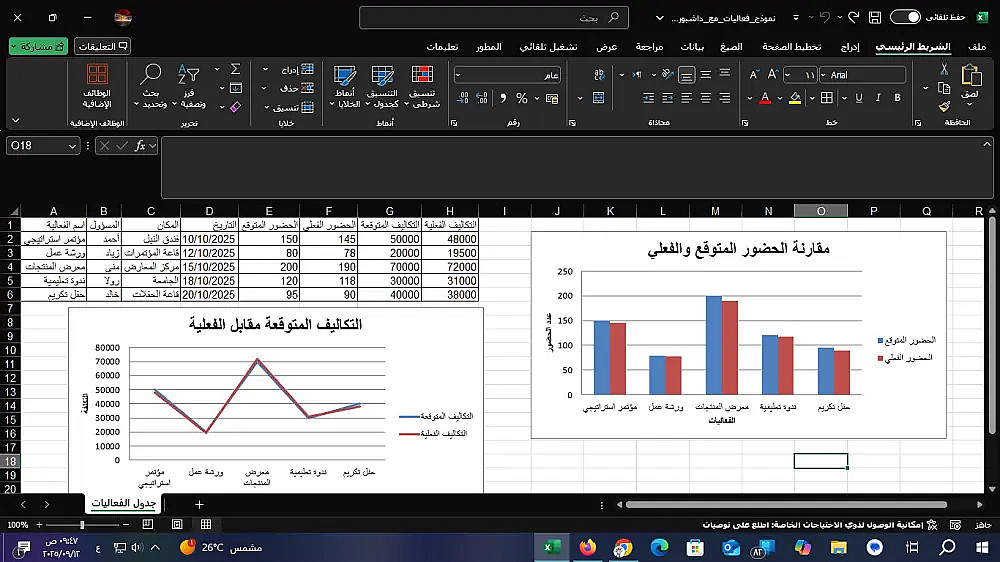
Task: Click Delete (حذف) cells button
Action: 298,88
